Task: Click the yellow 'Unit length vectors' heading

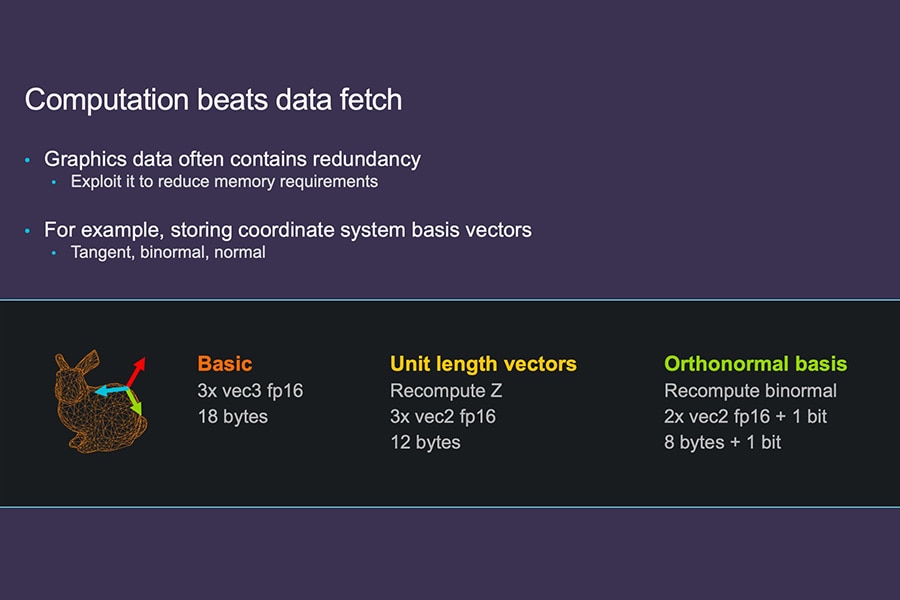Action: pyautogui.click(x=483, y=364)
